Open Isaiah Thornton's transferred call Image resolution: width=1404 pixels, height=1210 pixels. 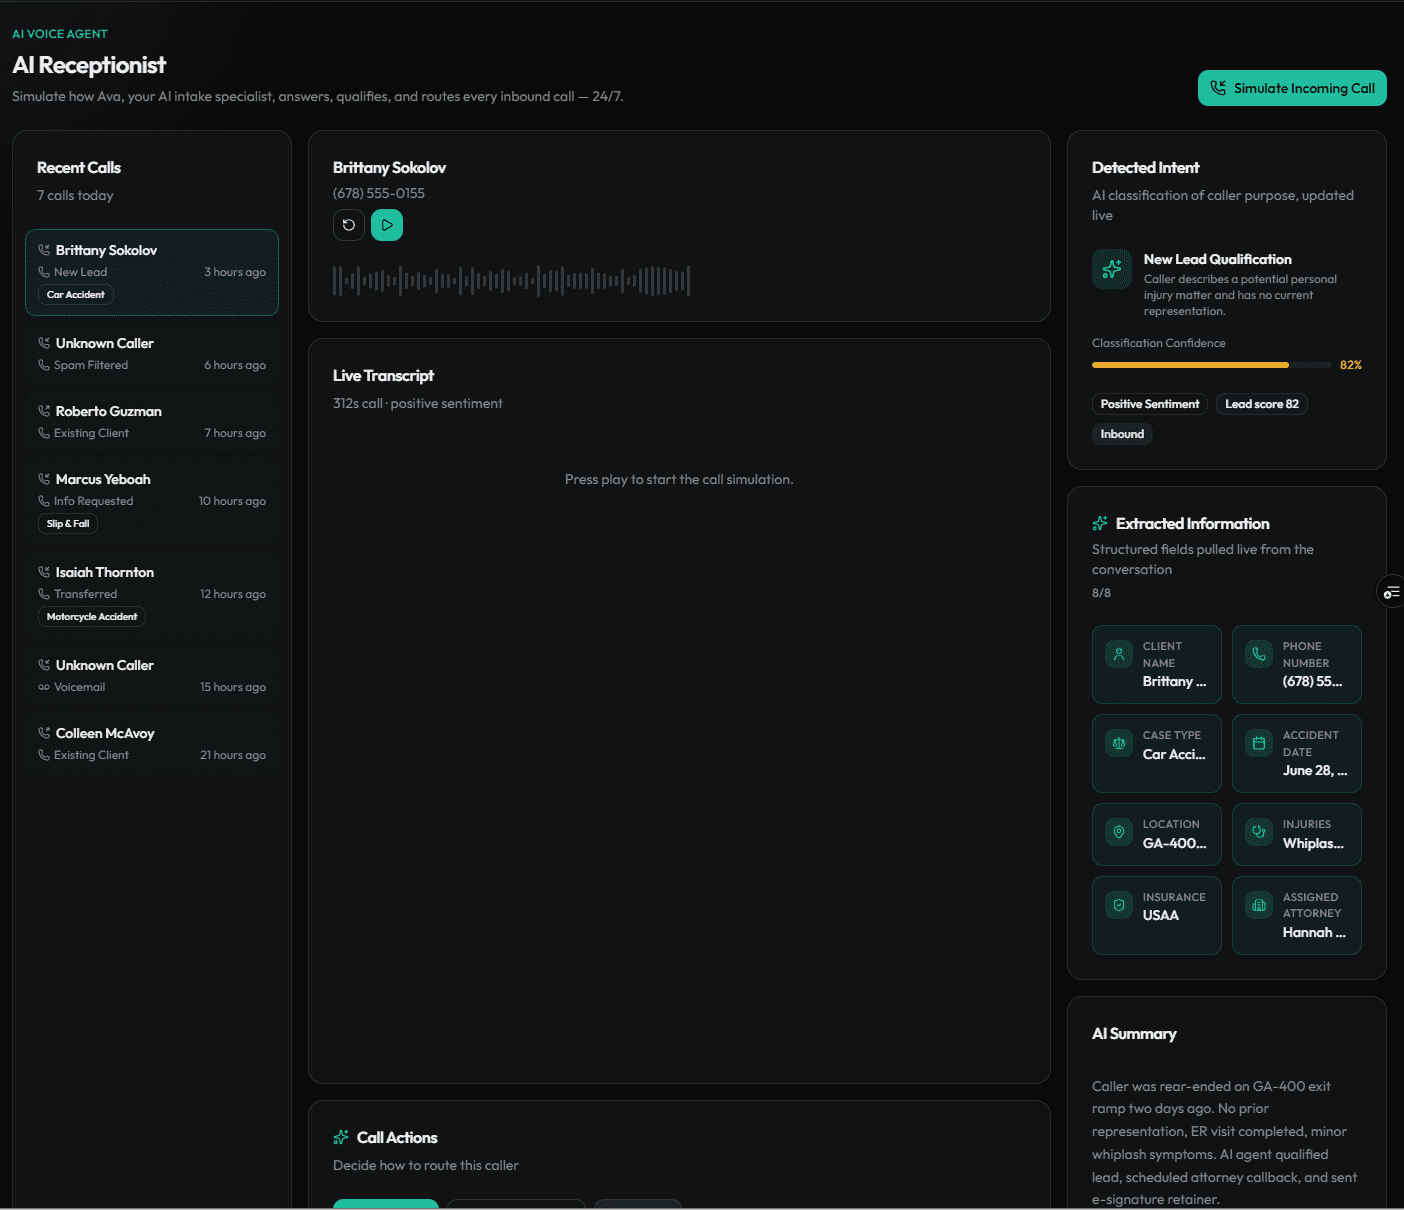tap(152, 594)
